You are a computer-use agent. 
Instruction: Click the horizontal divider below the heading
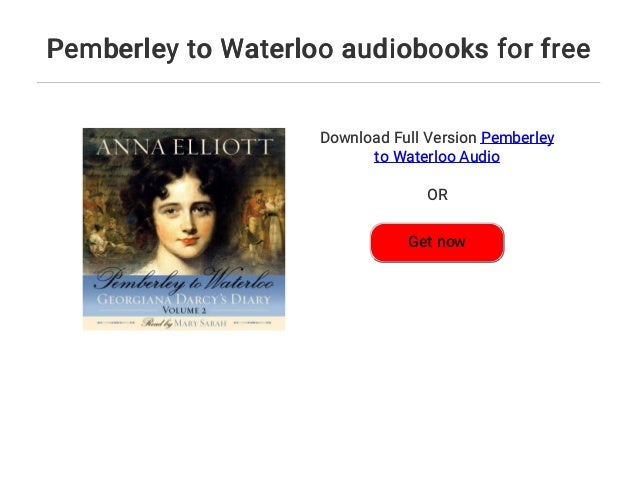tap(319, 83)
